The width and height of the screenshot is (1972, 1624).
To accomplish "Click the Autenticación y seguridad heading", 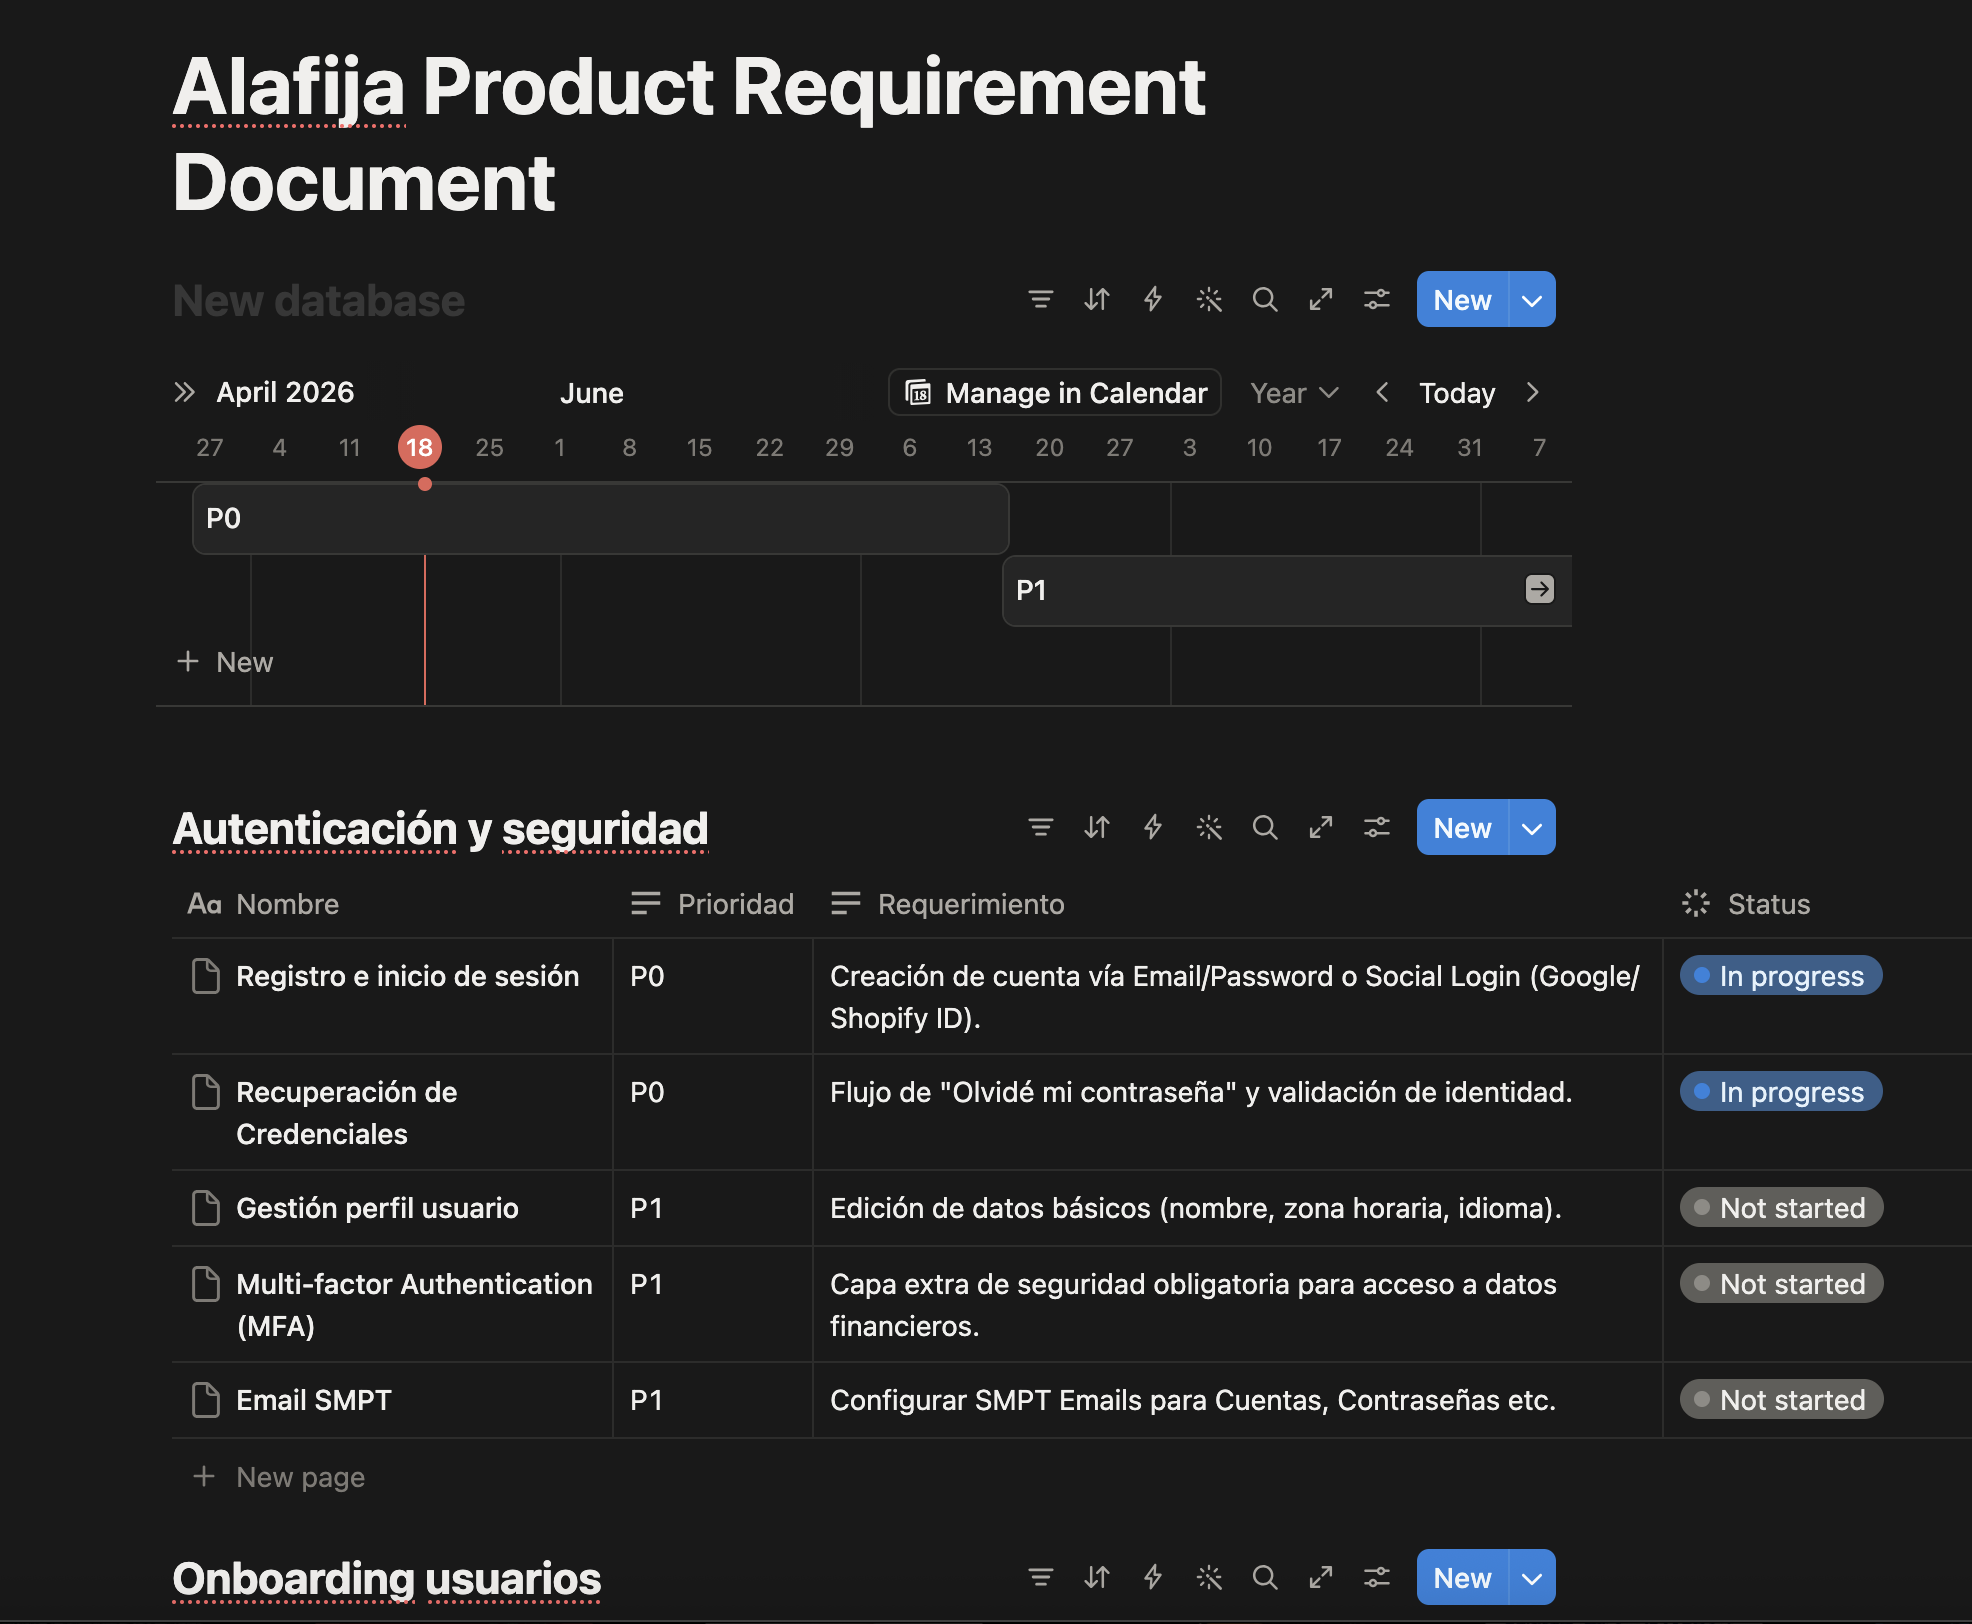I will tap(440, 828).
